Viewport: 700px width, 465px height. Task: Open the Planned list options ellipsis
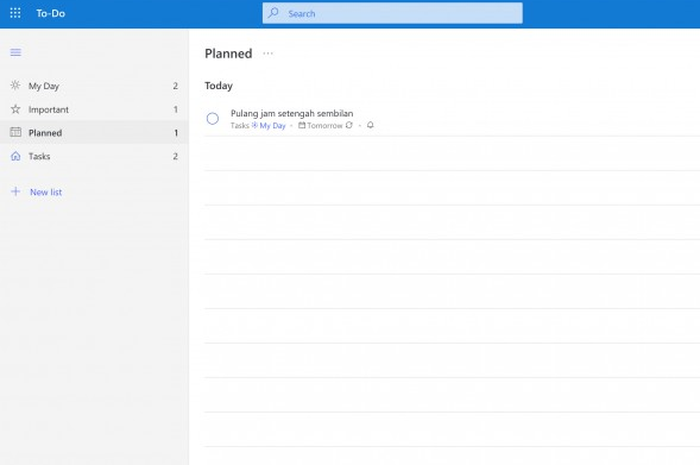(x=268, y=54)
